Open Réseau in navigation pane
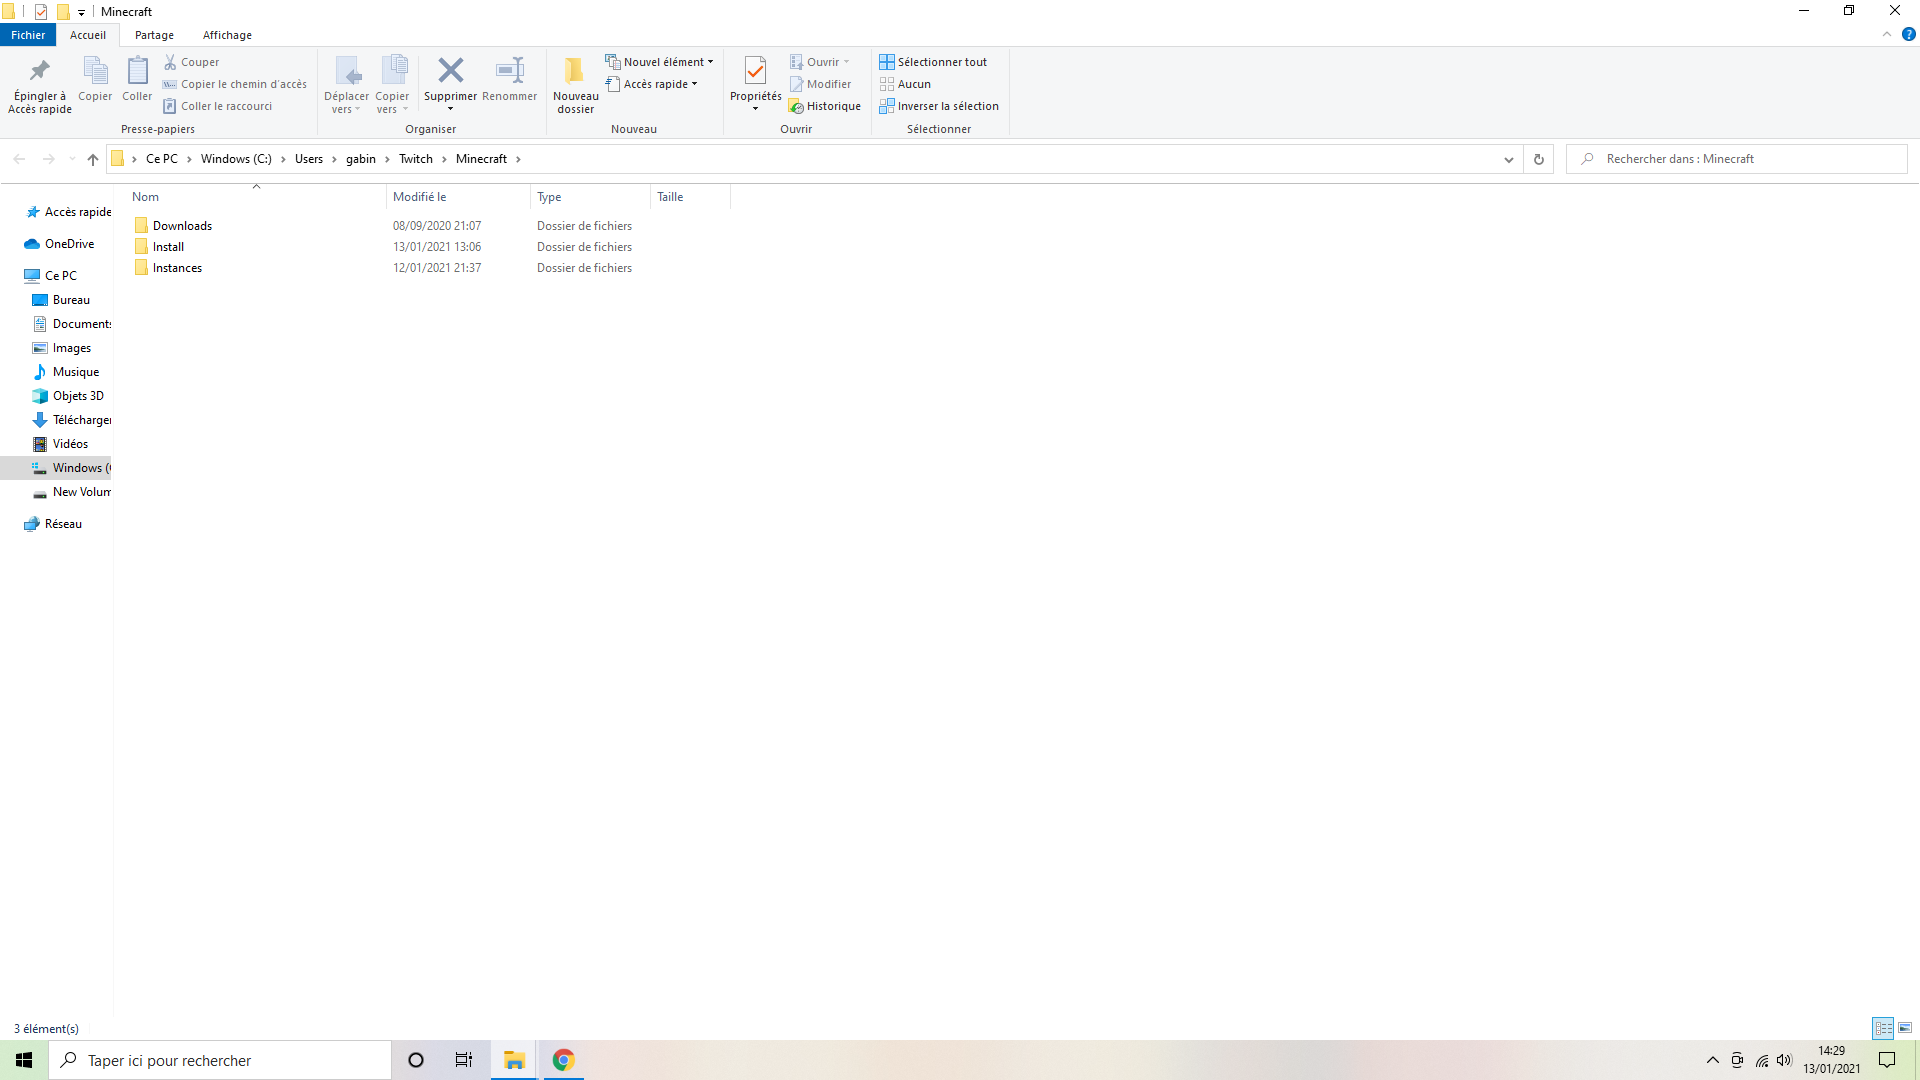This screenshot has height=1080, width=1920. [x=53, y=524]
